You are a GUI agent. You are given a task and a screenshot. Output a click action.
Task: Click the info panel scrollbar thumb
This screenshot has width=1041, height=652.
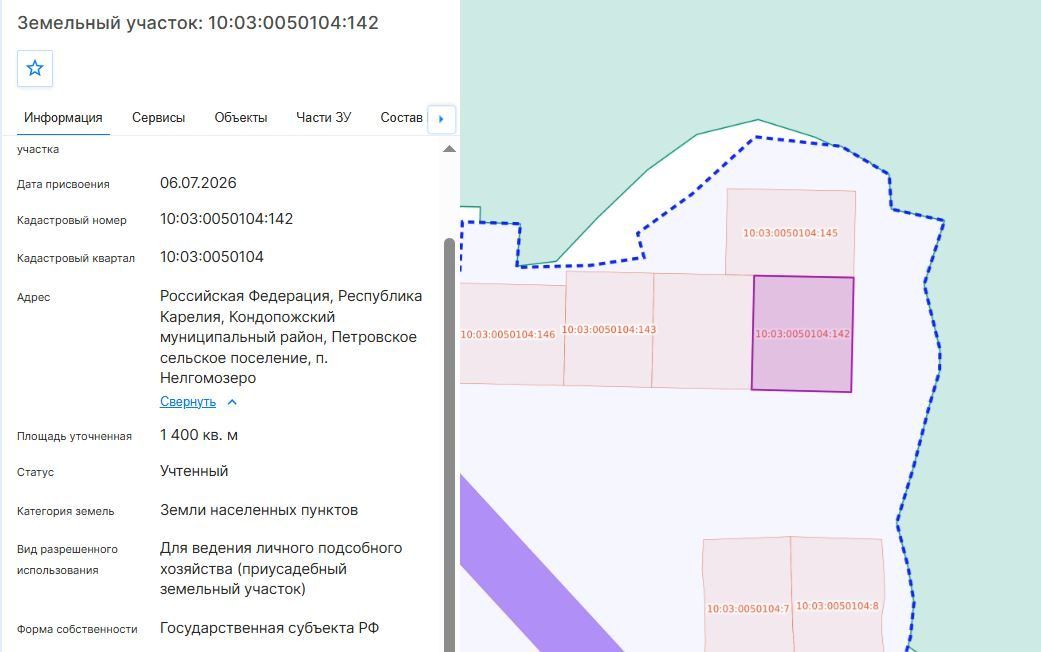click(449, 445)
